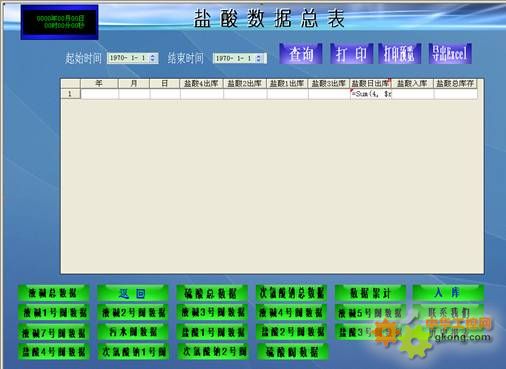Image resolution: width=506 pixels, height=369 pixels.
Task: Click the 打印 print button
Action: [351, 54]
